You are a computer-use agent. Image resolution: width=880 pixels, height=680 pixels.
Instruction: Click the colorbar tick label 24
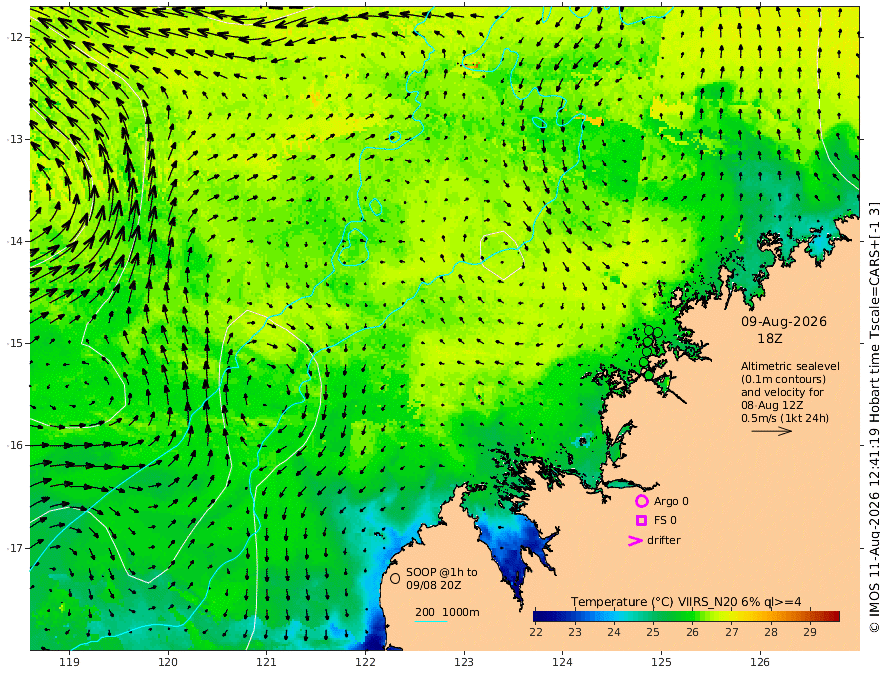[614, 632]
